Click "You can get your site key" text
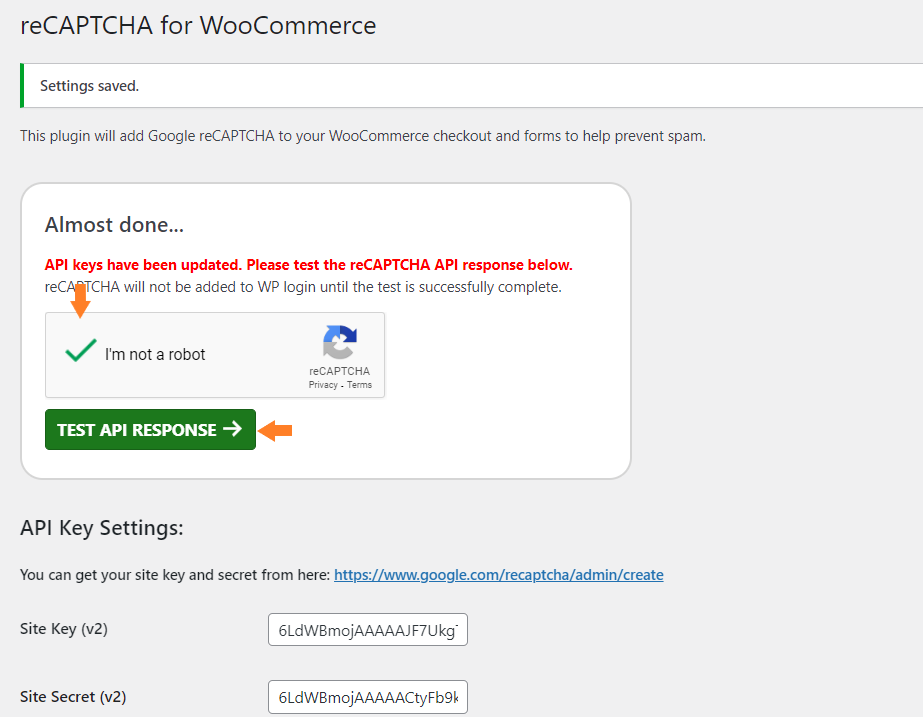Image resolution: width=923 pixels, height=717 pixels. (x=175, y=575)
